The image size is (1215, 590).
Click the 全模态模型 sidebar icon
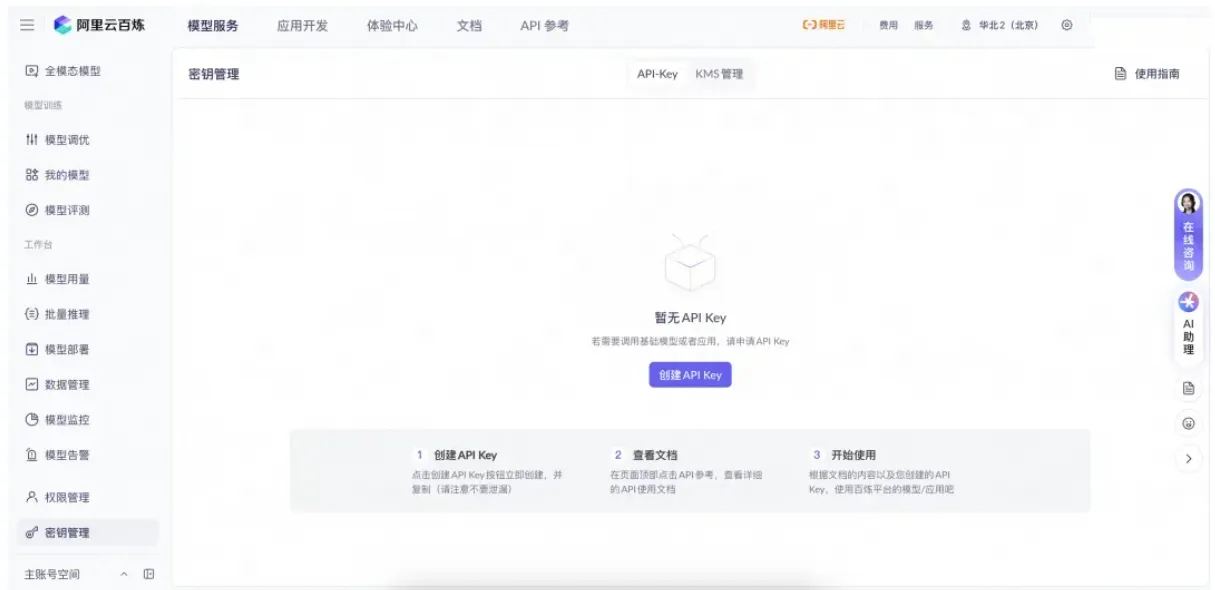coord(32,71)
